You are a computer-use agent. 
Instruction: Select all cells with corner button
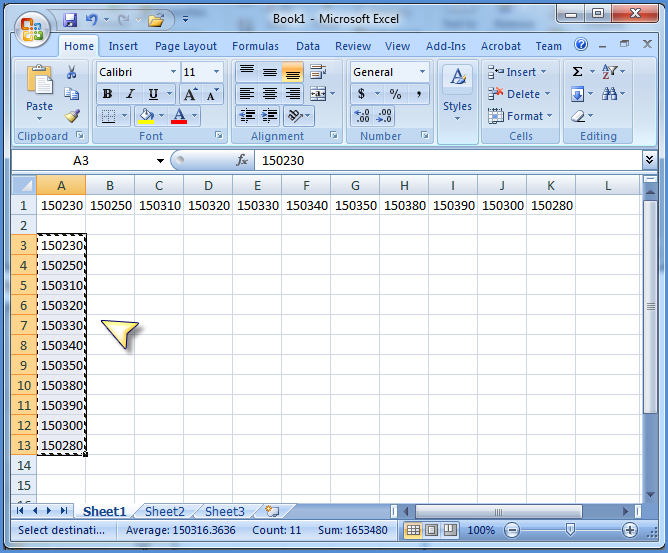pyautogui.click(x=24, y=185)
